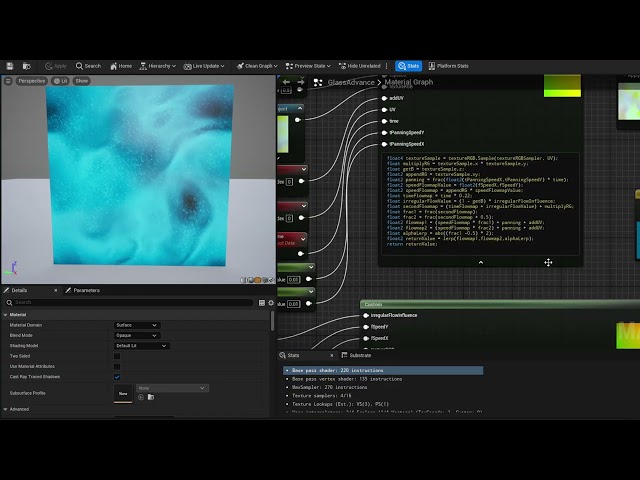Click the Browse to asset icon

coord(27,66)
